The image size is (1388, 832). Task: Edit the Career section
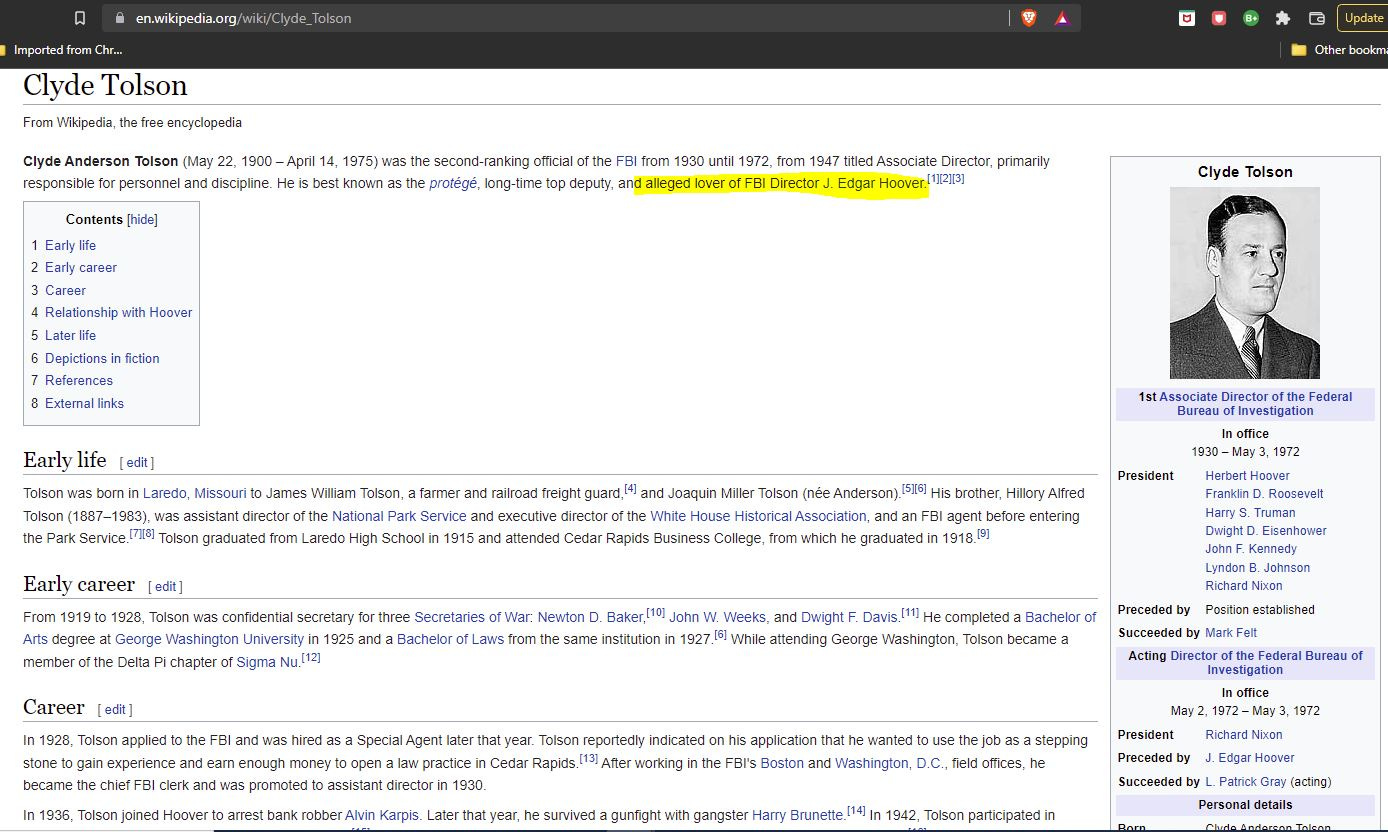[x=115, y=710]
